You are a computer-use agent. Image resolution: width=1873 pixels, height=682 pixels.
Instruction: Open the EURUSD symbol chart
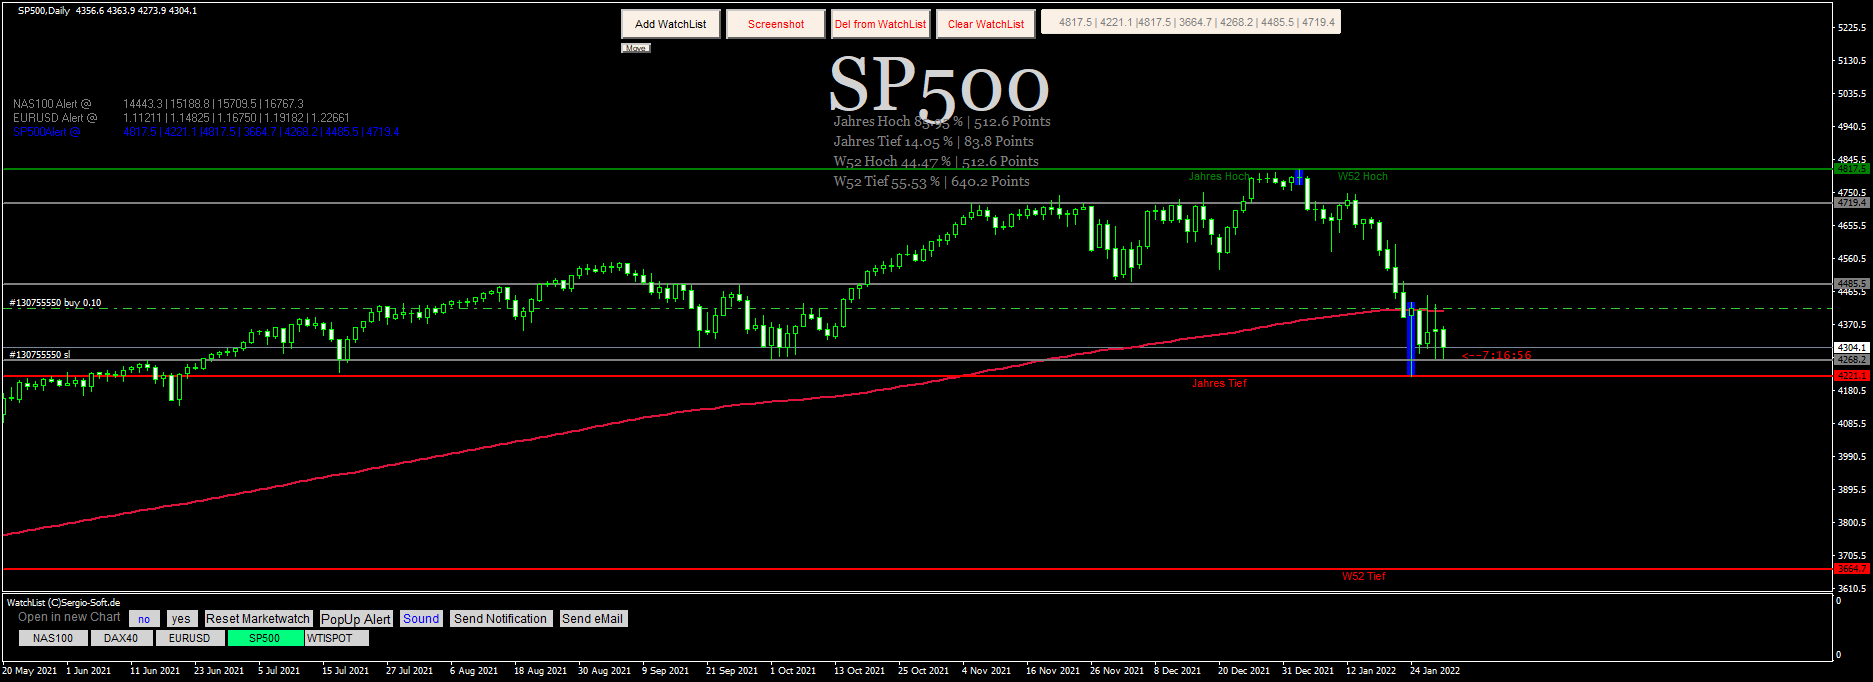pos(189,638)
